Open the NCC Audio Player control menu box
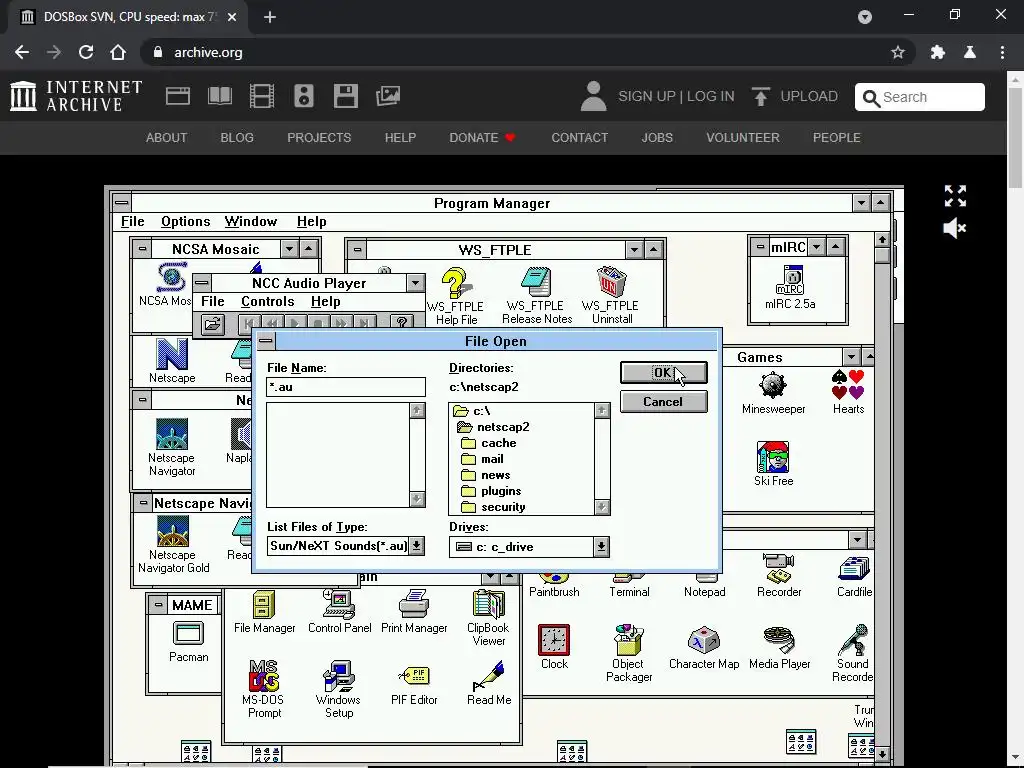 point(202,283)
